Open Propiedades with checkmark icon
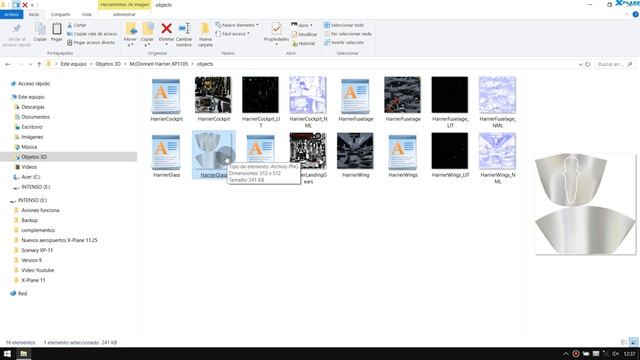 click(x=276, y=29)
